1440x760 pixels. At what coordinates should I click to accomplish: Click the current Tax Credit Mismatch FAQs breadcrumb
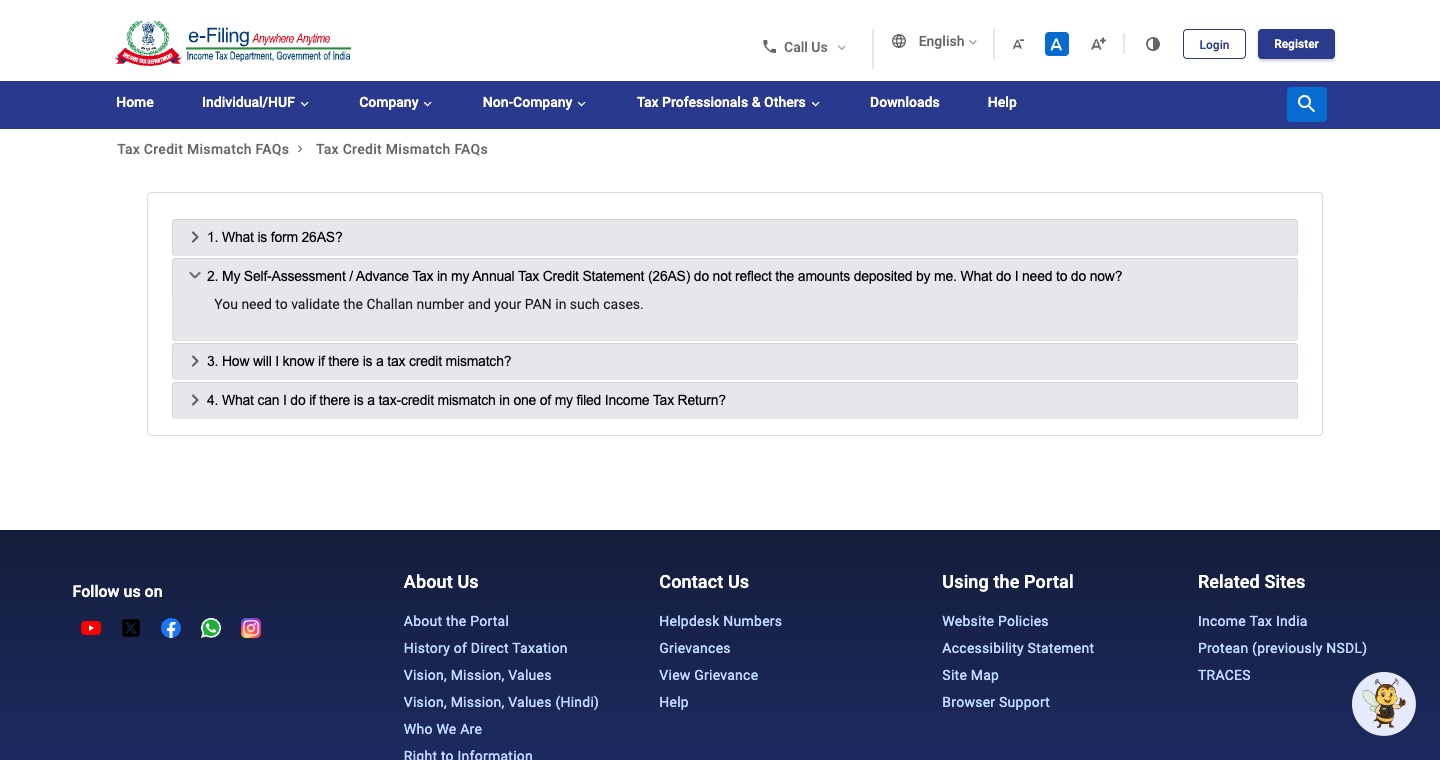coord(402,149)
